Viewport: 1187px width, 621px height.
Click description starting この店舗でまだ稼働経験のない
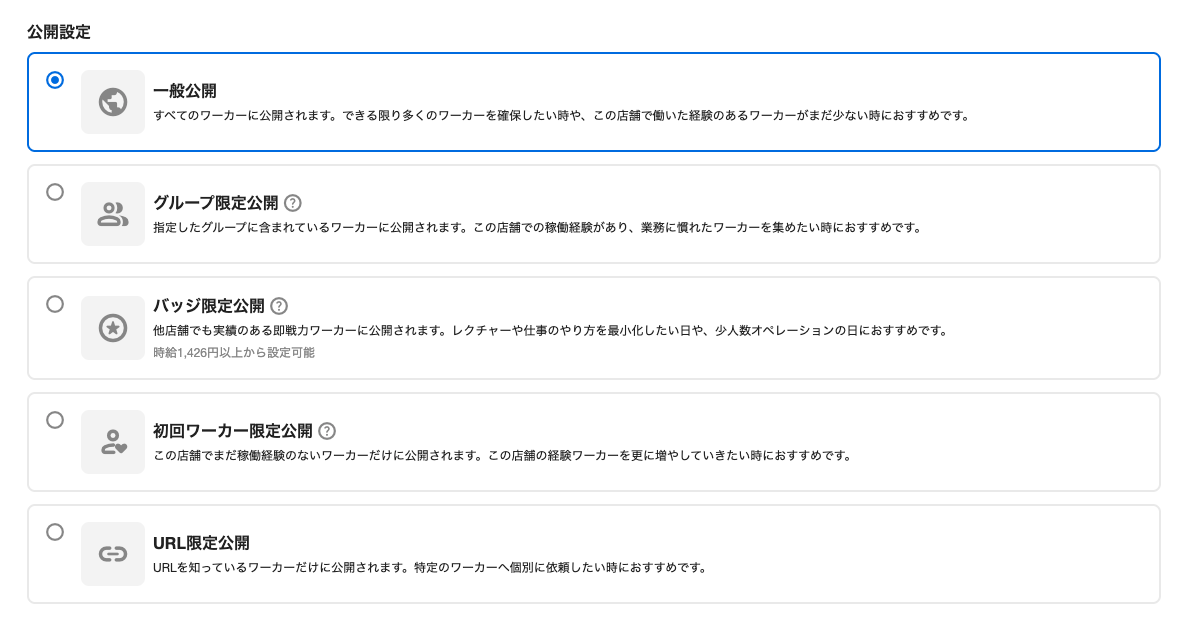[x=503, y=455]
